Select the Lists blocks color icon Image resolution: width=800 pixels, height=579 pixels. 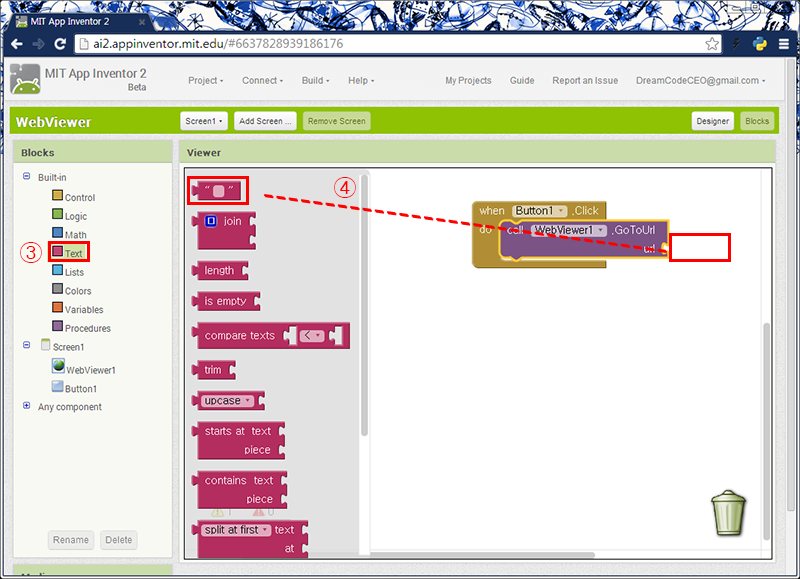point(57,270)
